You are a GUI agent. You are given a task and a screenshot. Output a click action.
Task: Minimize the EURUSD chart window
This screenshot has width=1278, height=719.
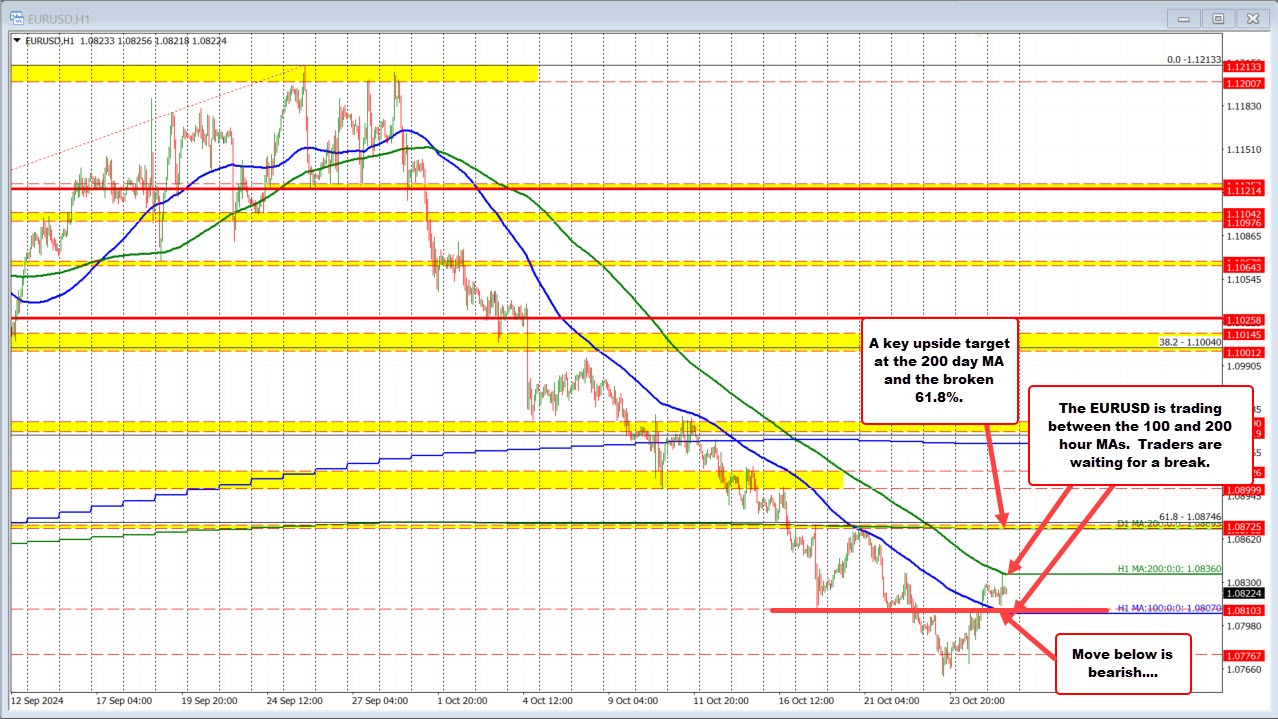(x=1182, y=17)
